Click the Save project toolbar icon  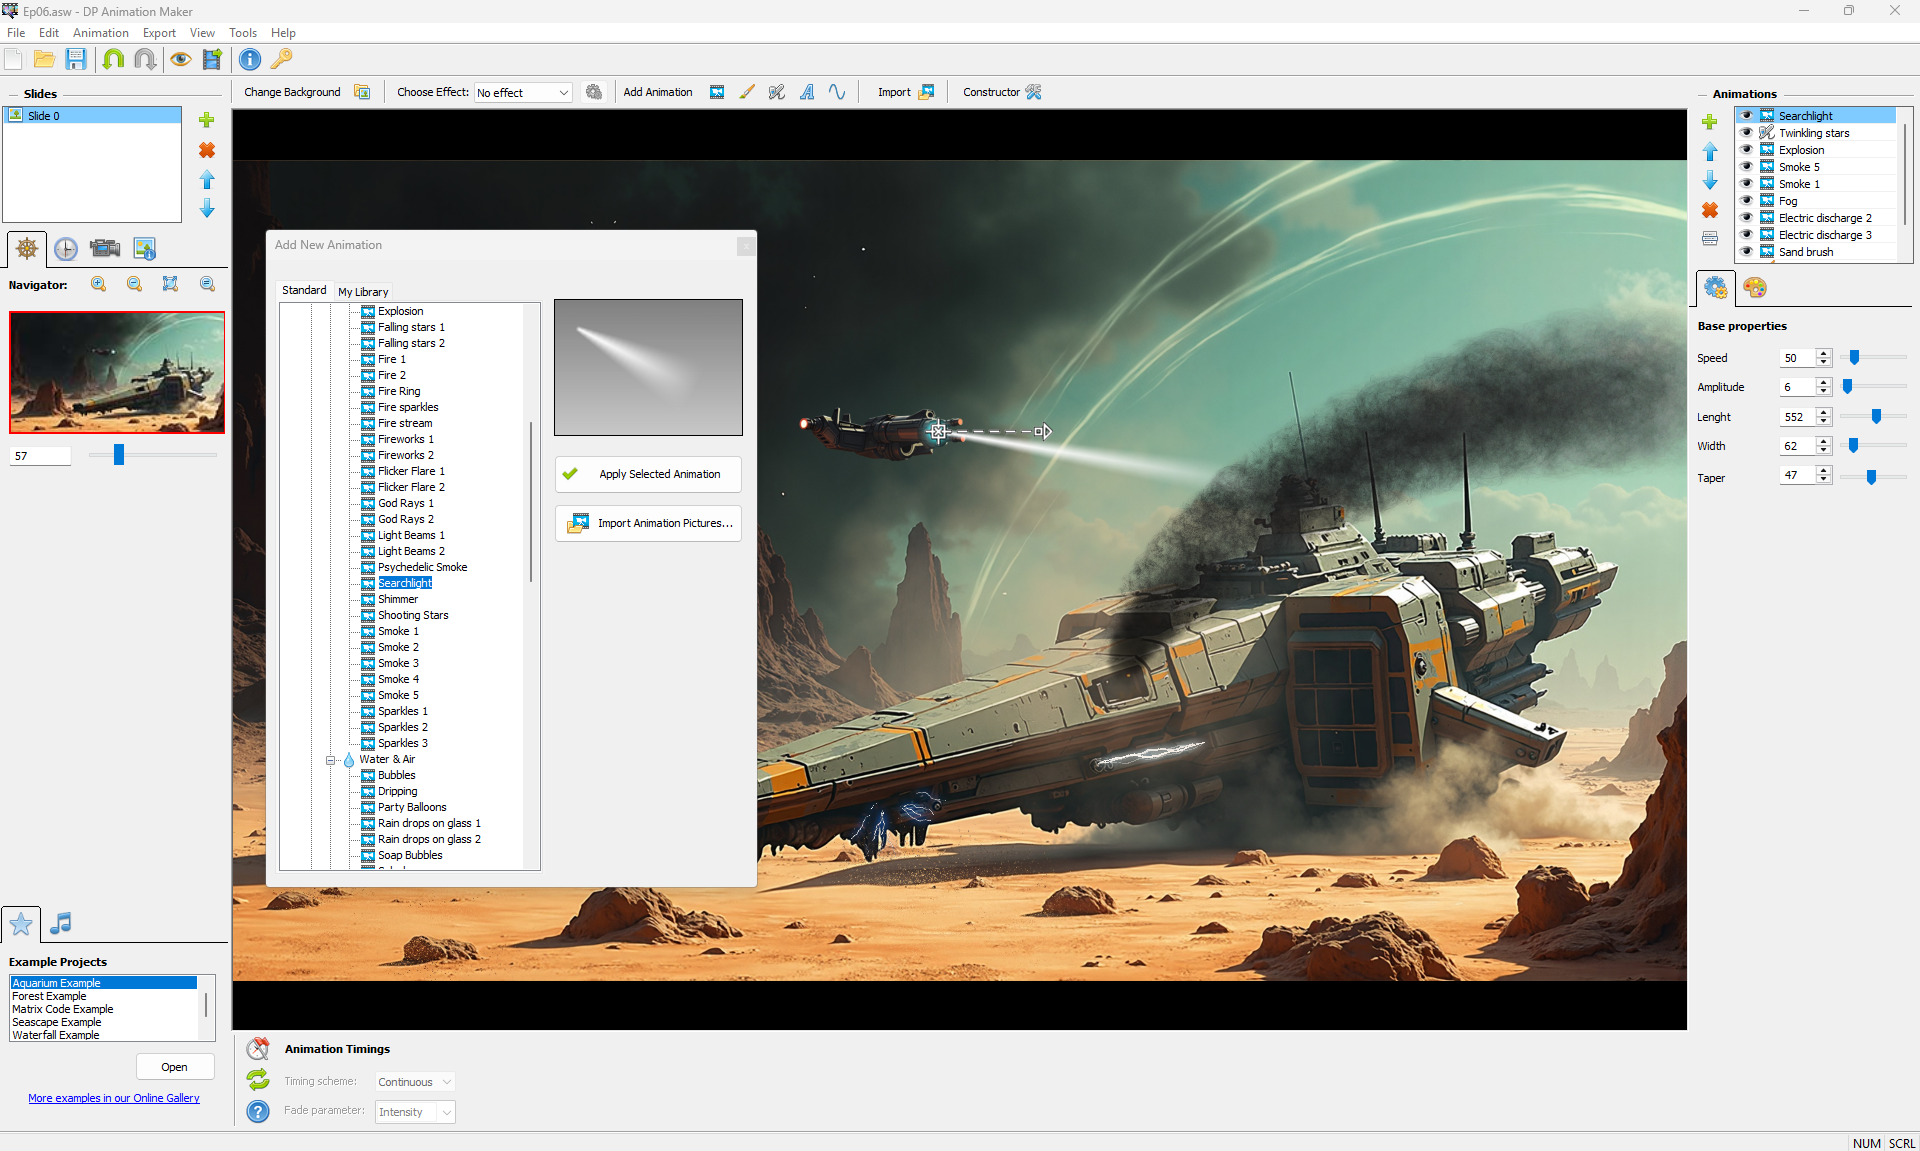coord(76,59)
